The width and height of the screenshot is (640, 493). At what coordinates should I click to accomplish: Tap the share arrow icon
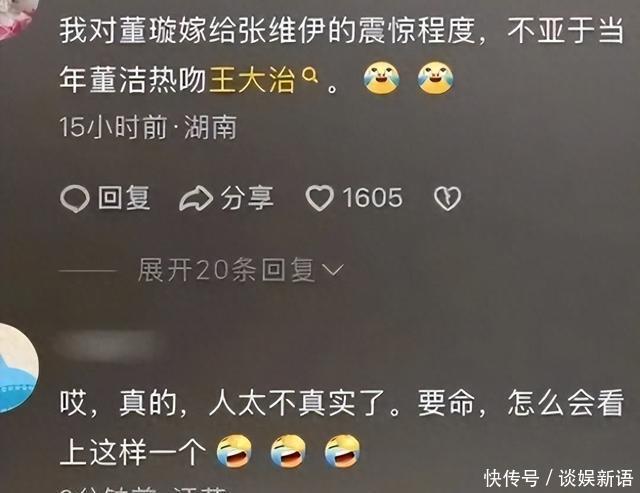[196, 199]
